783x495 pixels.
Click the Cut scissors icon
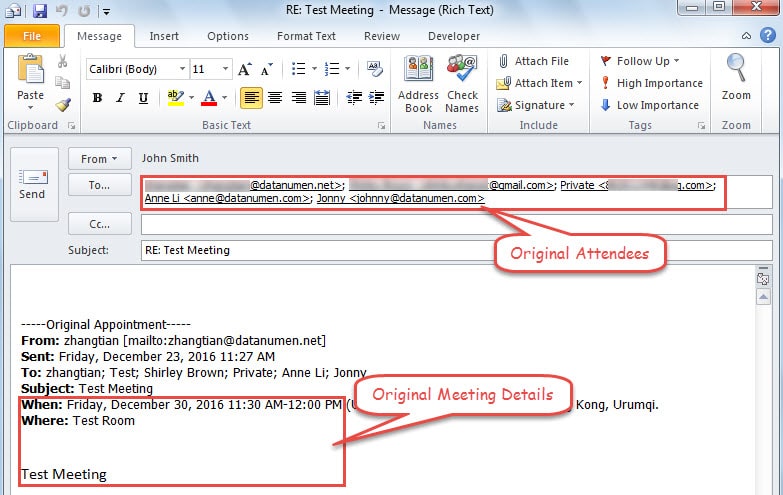pyautogui.click(x=62, y=61)
